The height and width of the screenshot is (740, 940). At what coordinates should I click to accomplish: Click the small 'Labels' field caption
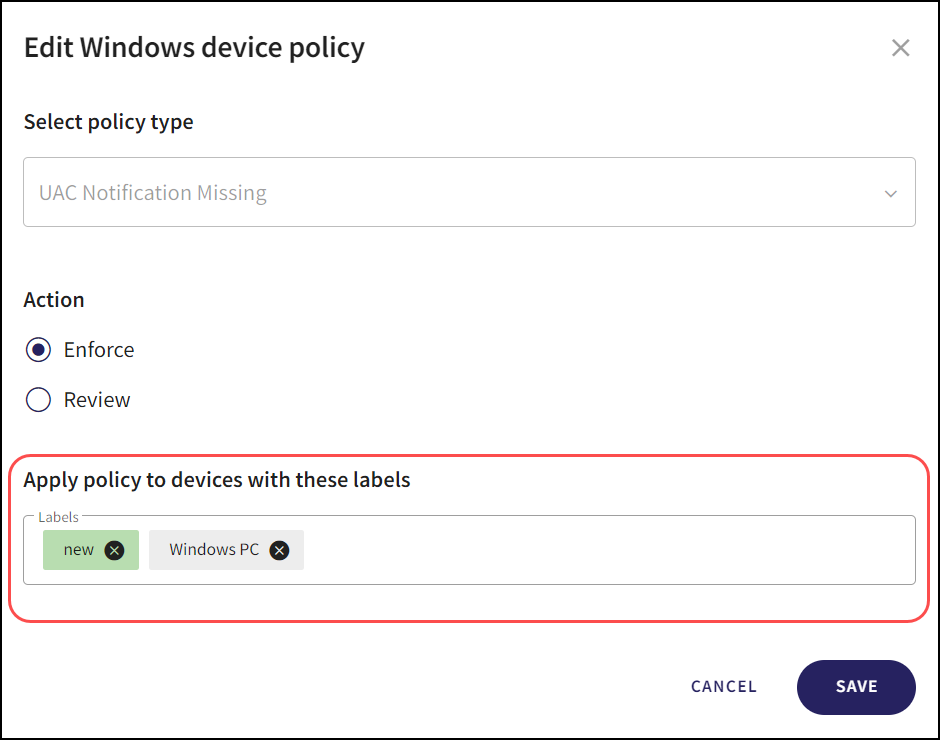[58, 517]
